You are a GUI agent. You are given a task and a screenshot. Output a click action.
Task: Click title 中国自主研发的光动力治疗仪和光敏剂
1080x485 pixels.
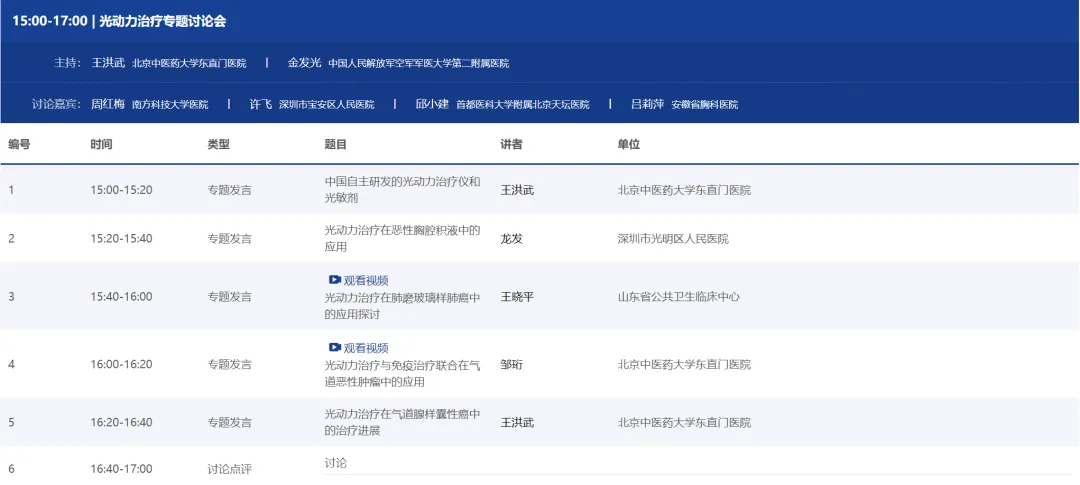pyautogui.click(x=402, y=189)
